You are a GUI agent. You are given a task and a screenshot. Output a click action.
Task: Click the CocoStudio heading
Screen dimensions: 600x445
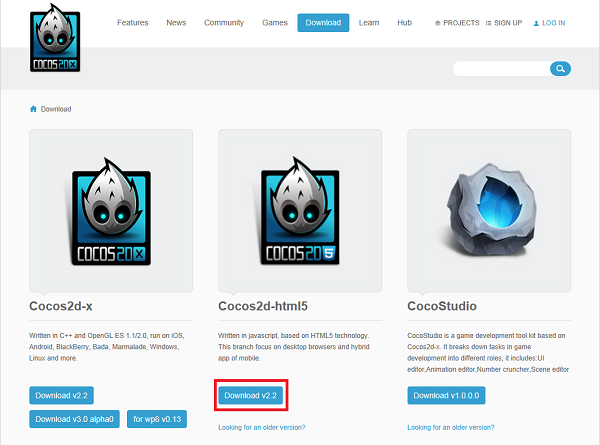click(442, 306)
